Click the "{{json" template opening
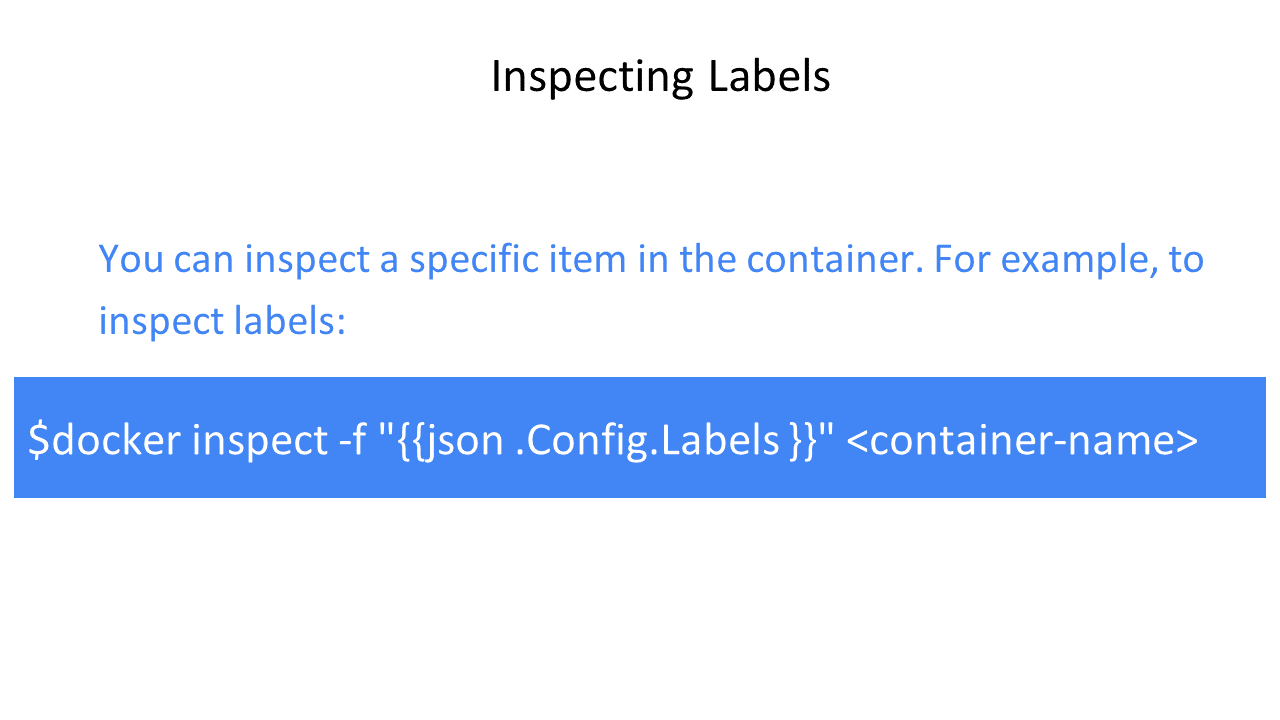 pyautogui.click(x=445, y=441)
